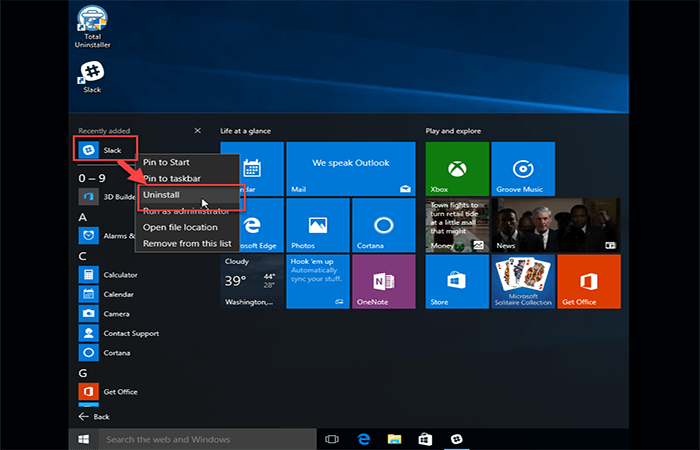Go Back from the all apps list

(94, 417)
